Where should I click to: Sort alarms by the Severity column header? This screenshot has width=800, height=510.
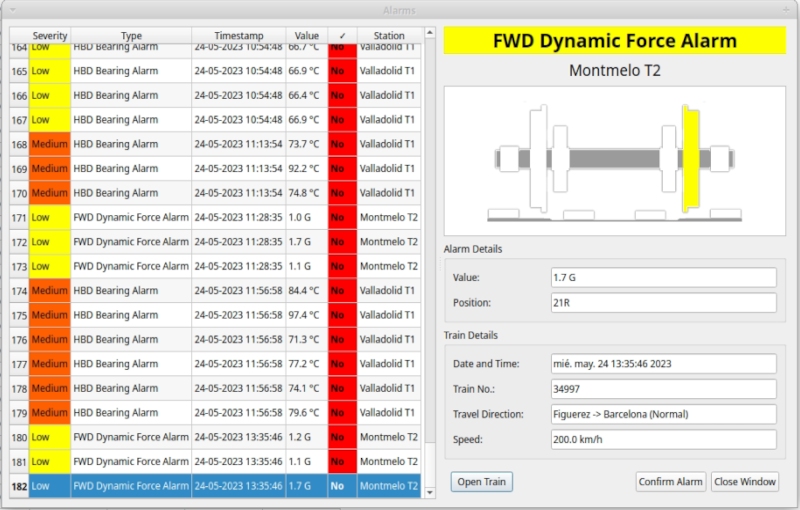49,36
